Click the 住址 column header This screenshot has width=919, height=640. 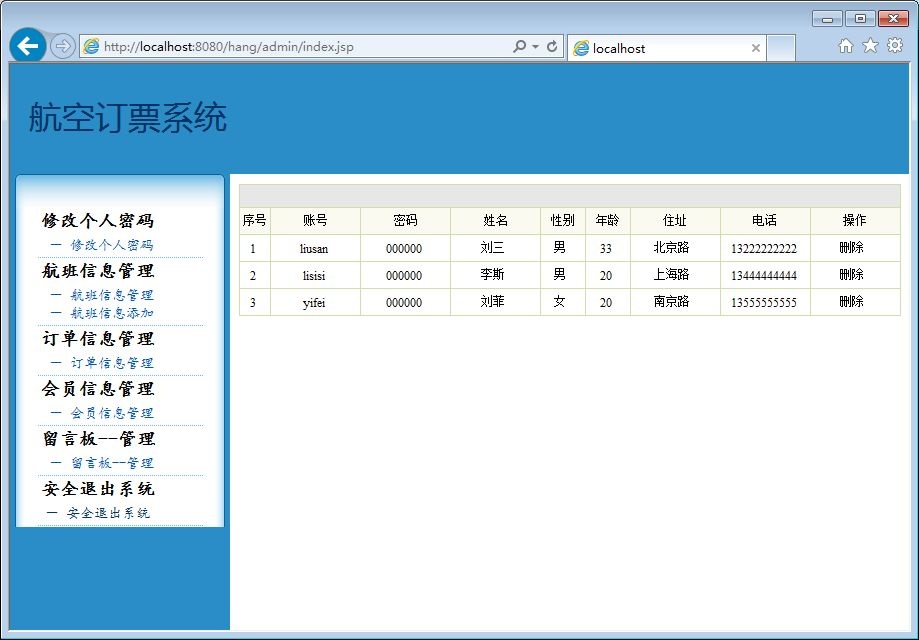(675, 220)
